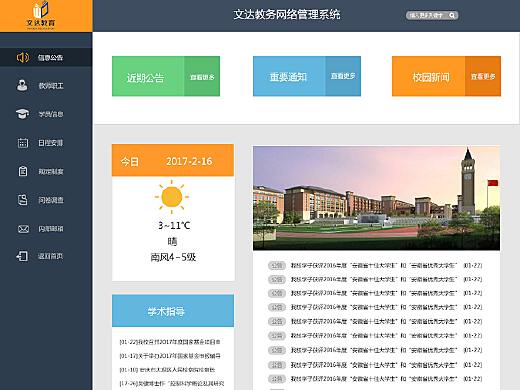This screenshot has width=520, height=390.
Task: Open the 内部邮箱 envelope icon
Action: click(23, 229)
